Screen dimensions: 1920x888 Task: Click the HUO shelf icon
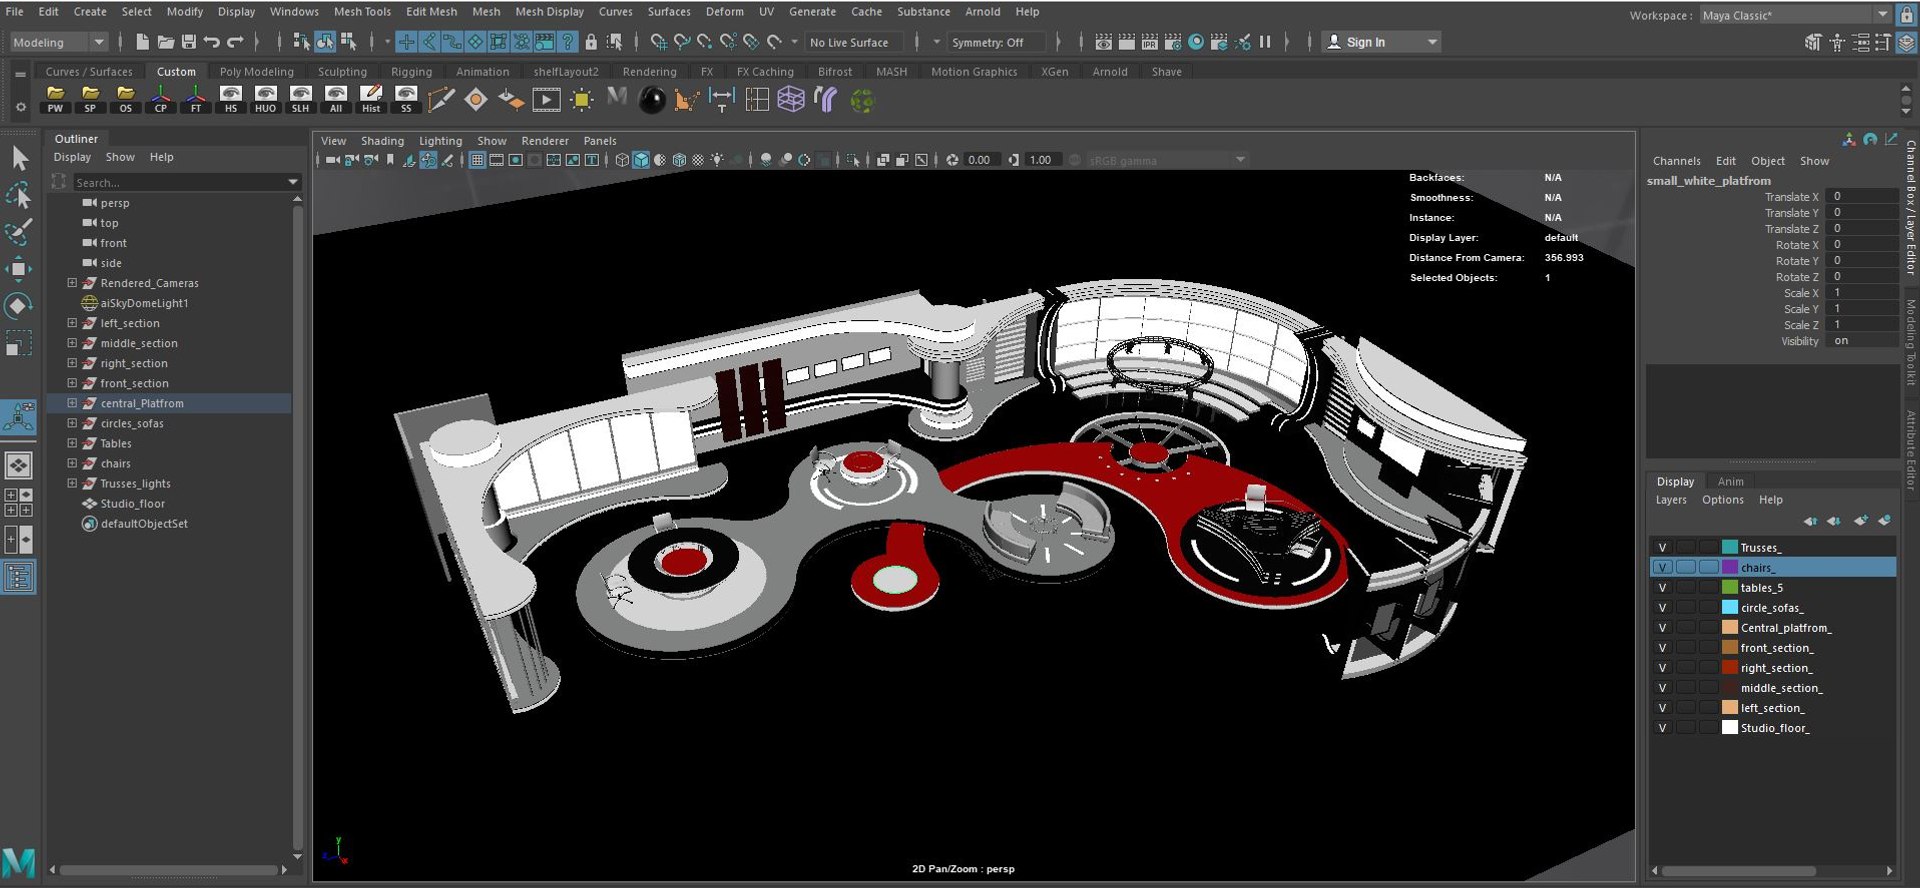coord(265,99)
